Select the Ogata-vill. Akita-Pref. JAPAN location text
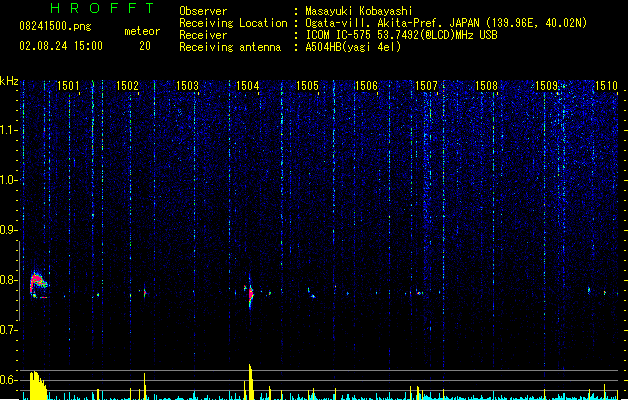 coord(446,23)
